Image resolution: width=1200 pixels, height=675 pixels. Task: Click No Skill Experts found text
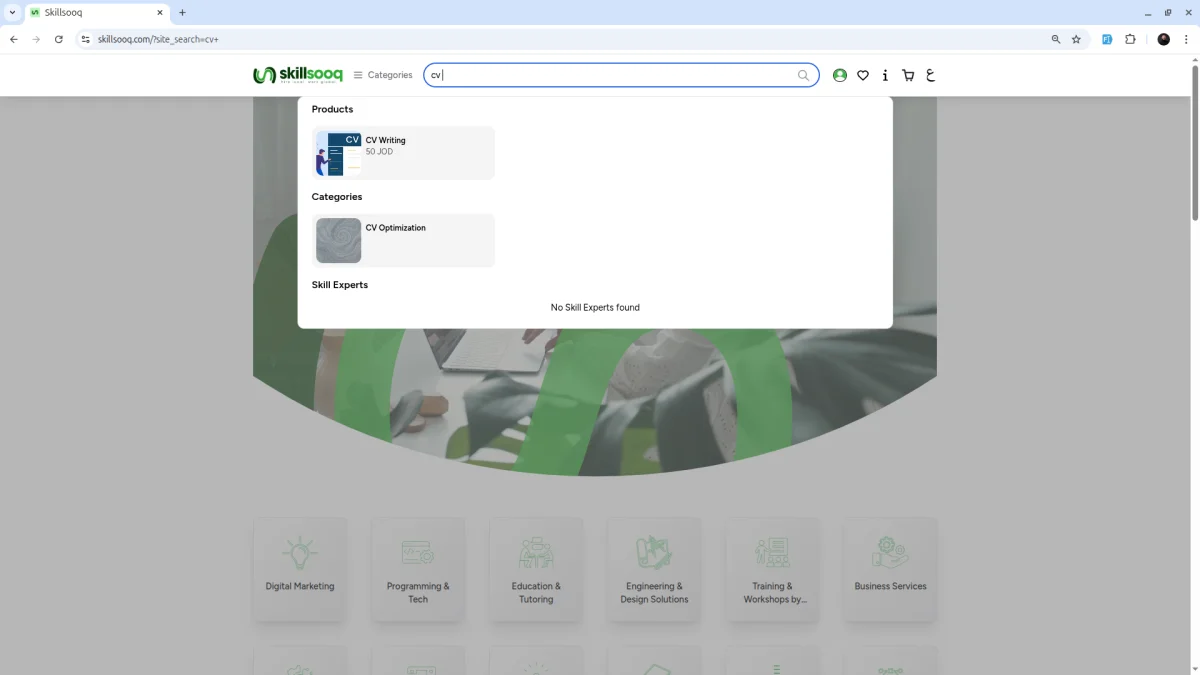click(595, 307)
